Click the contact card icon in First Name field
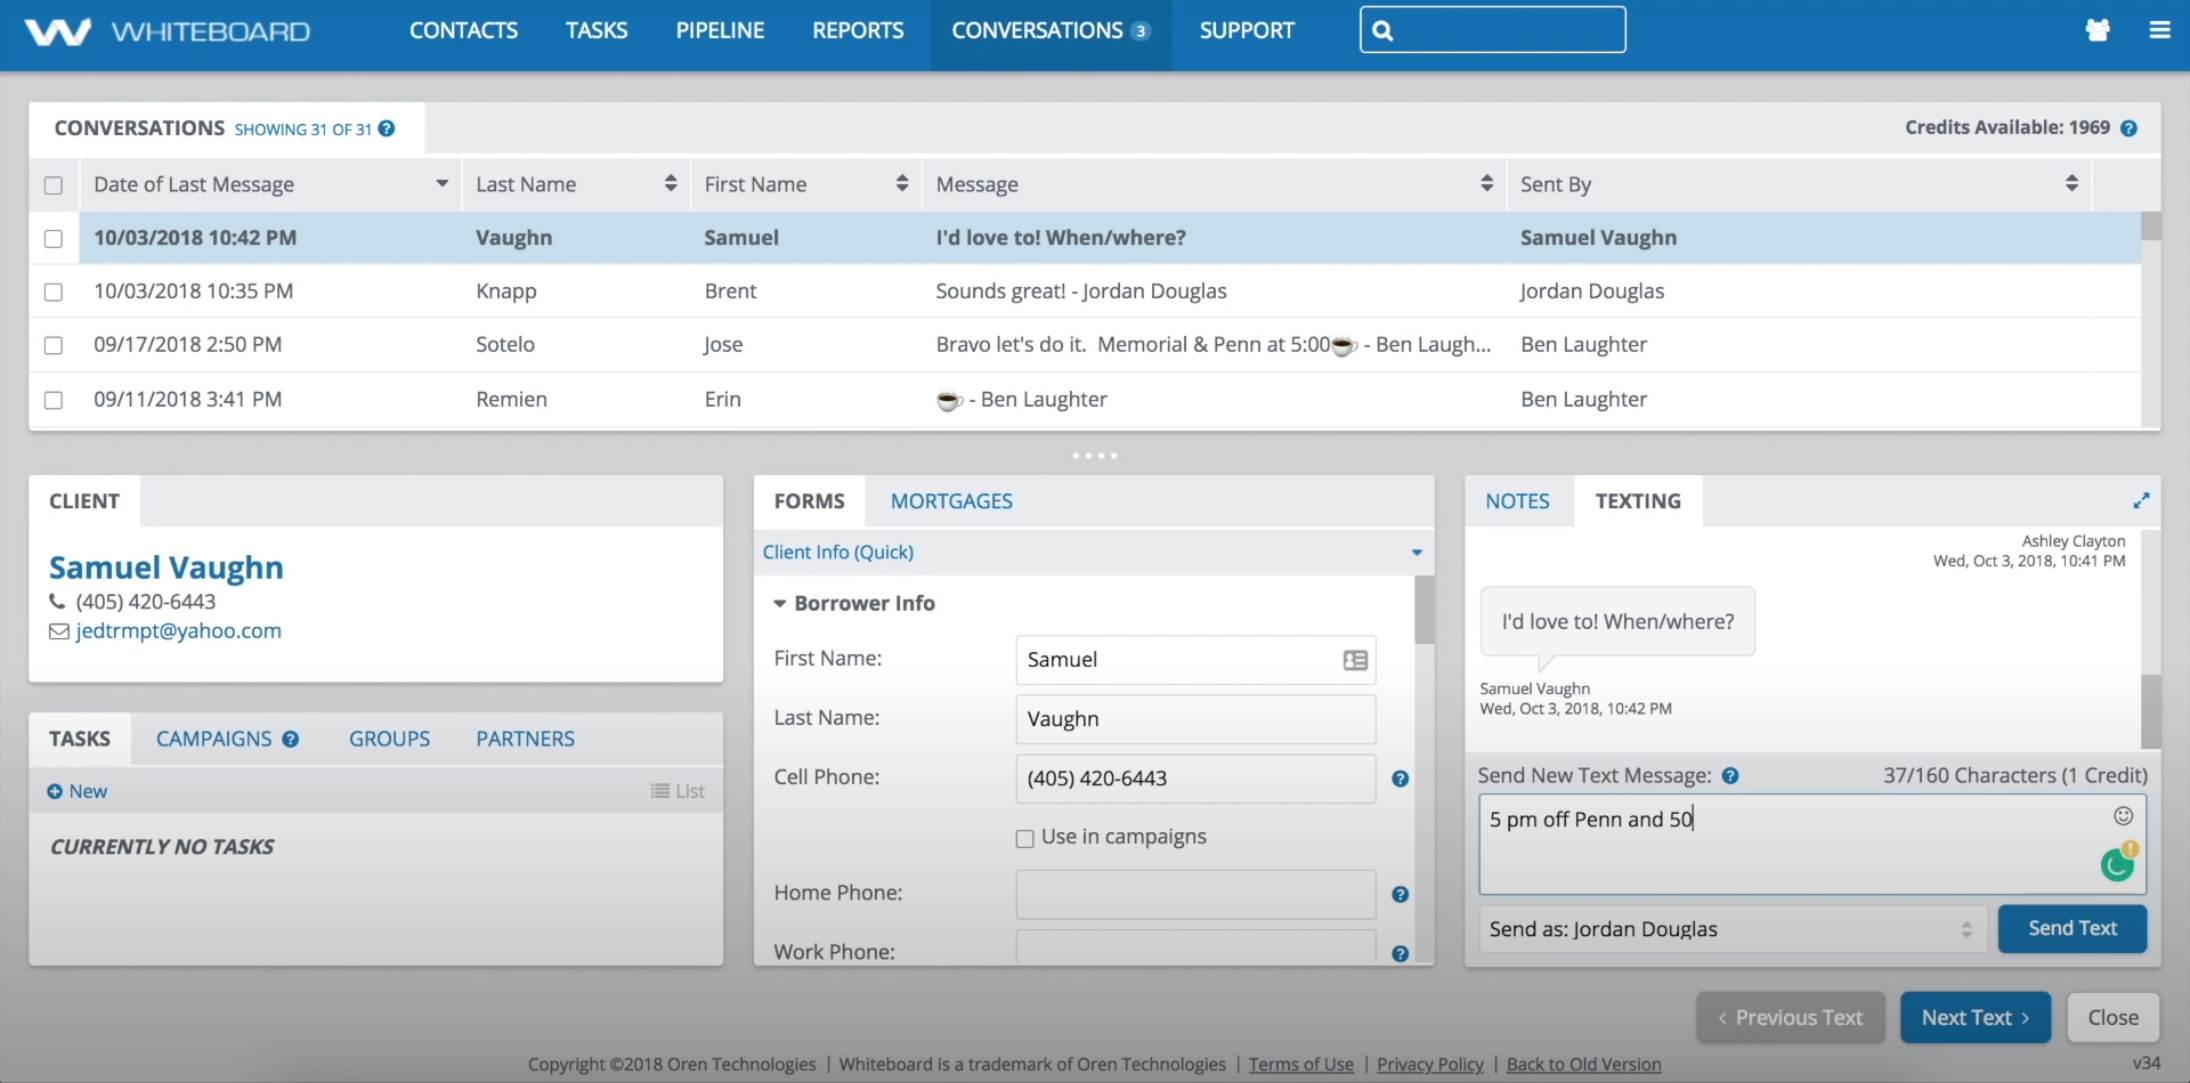The image size is (2190, 1083). point(1355,660)
